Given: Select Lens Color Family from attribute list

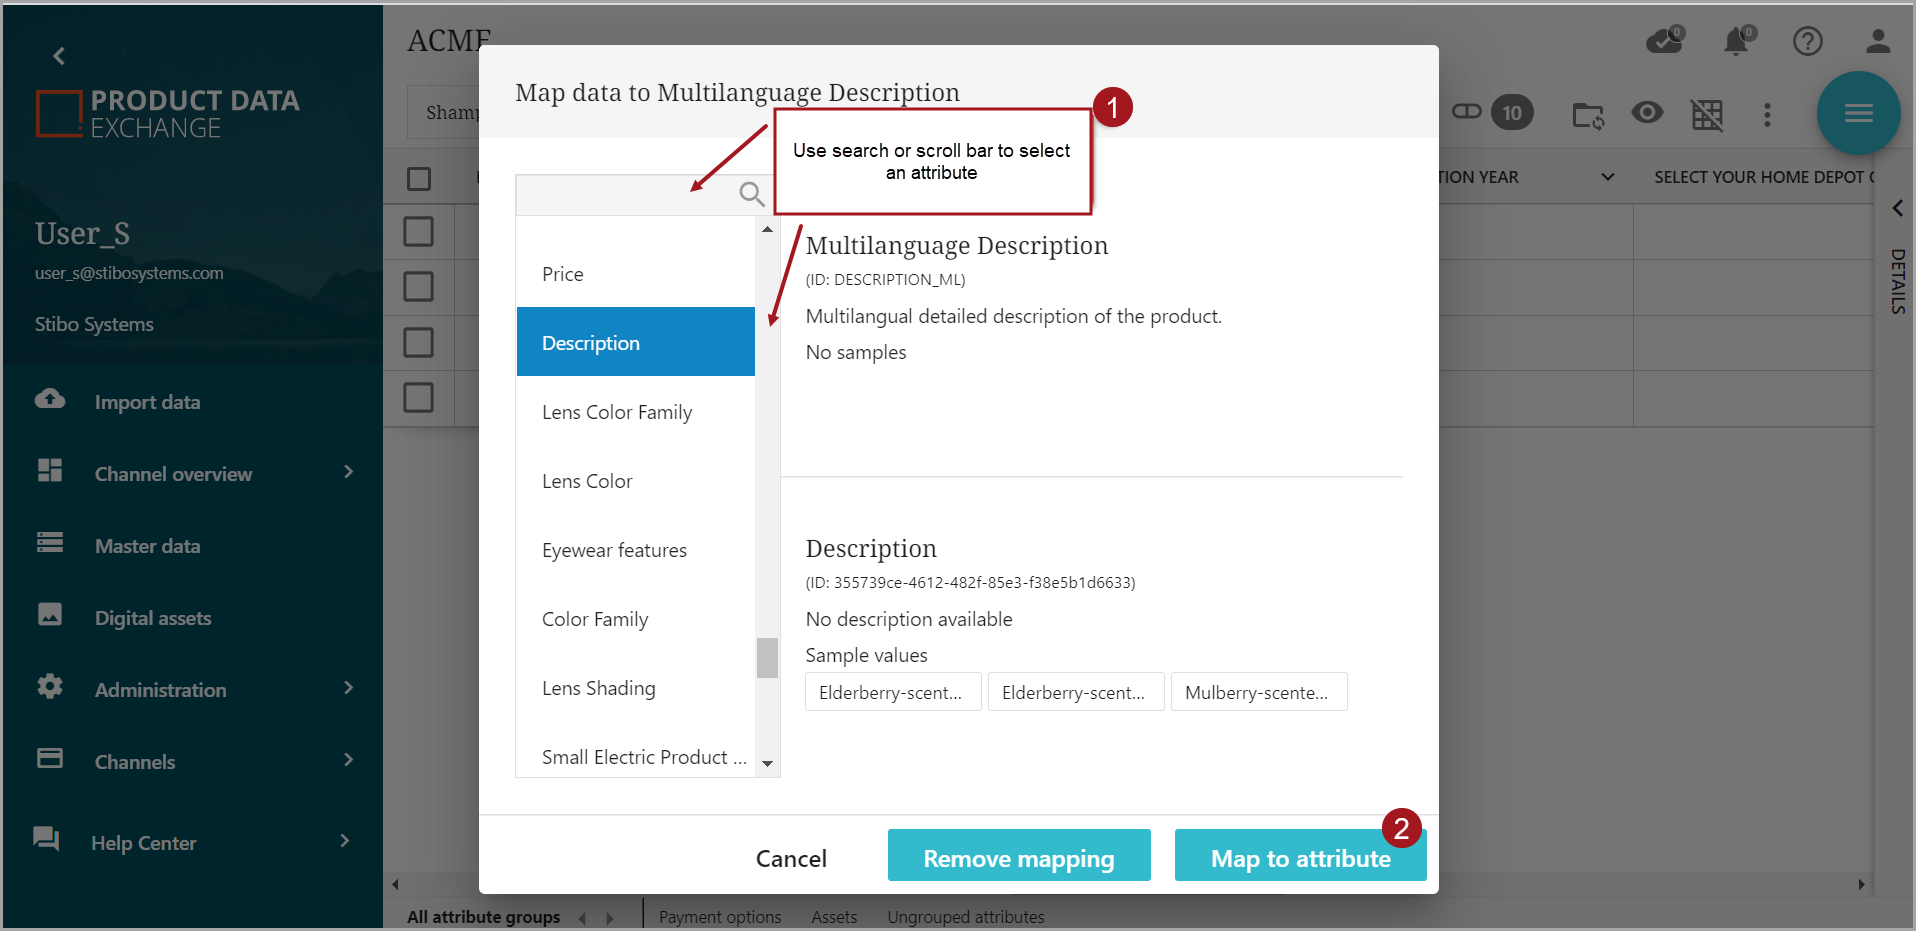Looking at the screenshot, I should point(617,412).
